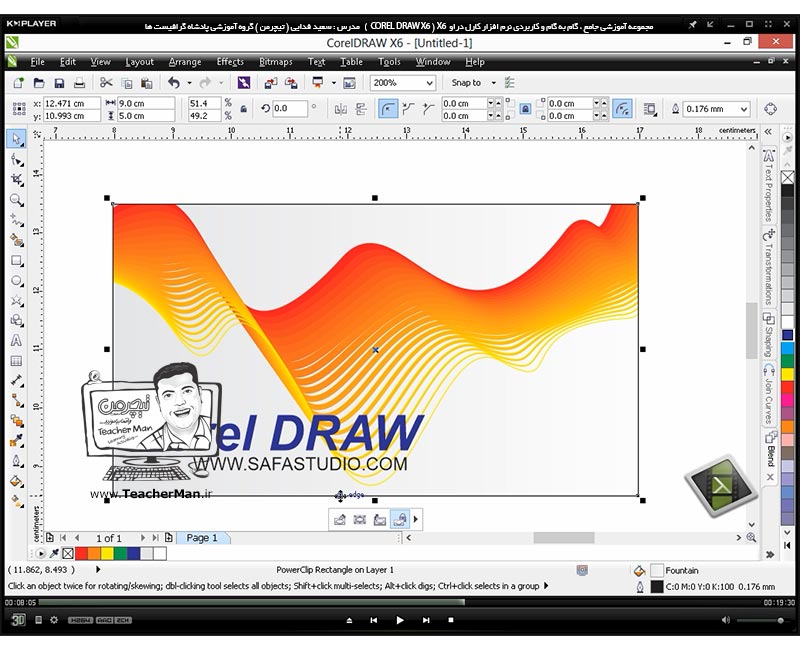The width and height of the screenshot is (800, 650).
Task: Toggle Relative corner scaling button
Action: [622, 109]
